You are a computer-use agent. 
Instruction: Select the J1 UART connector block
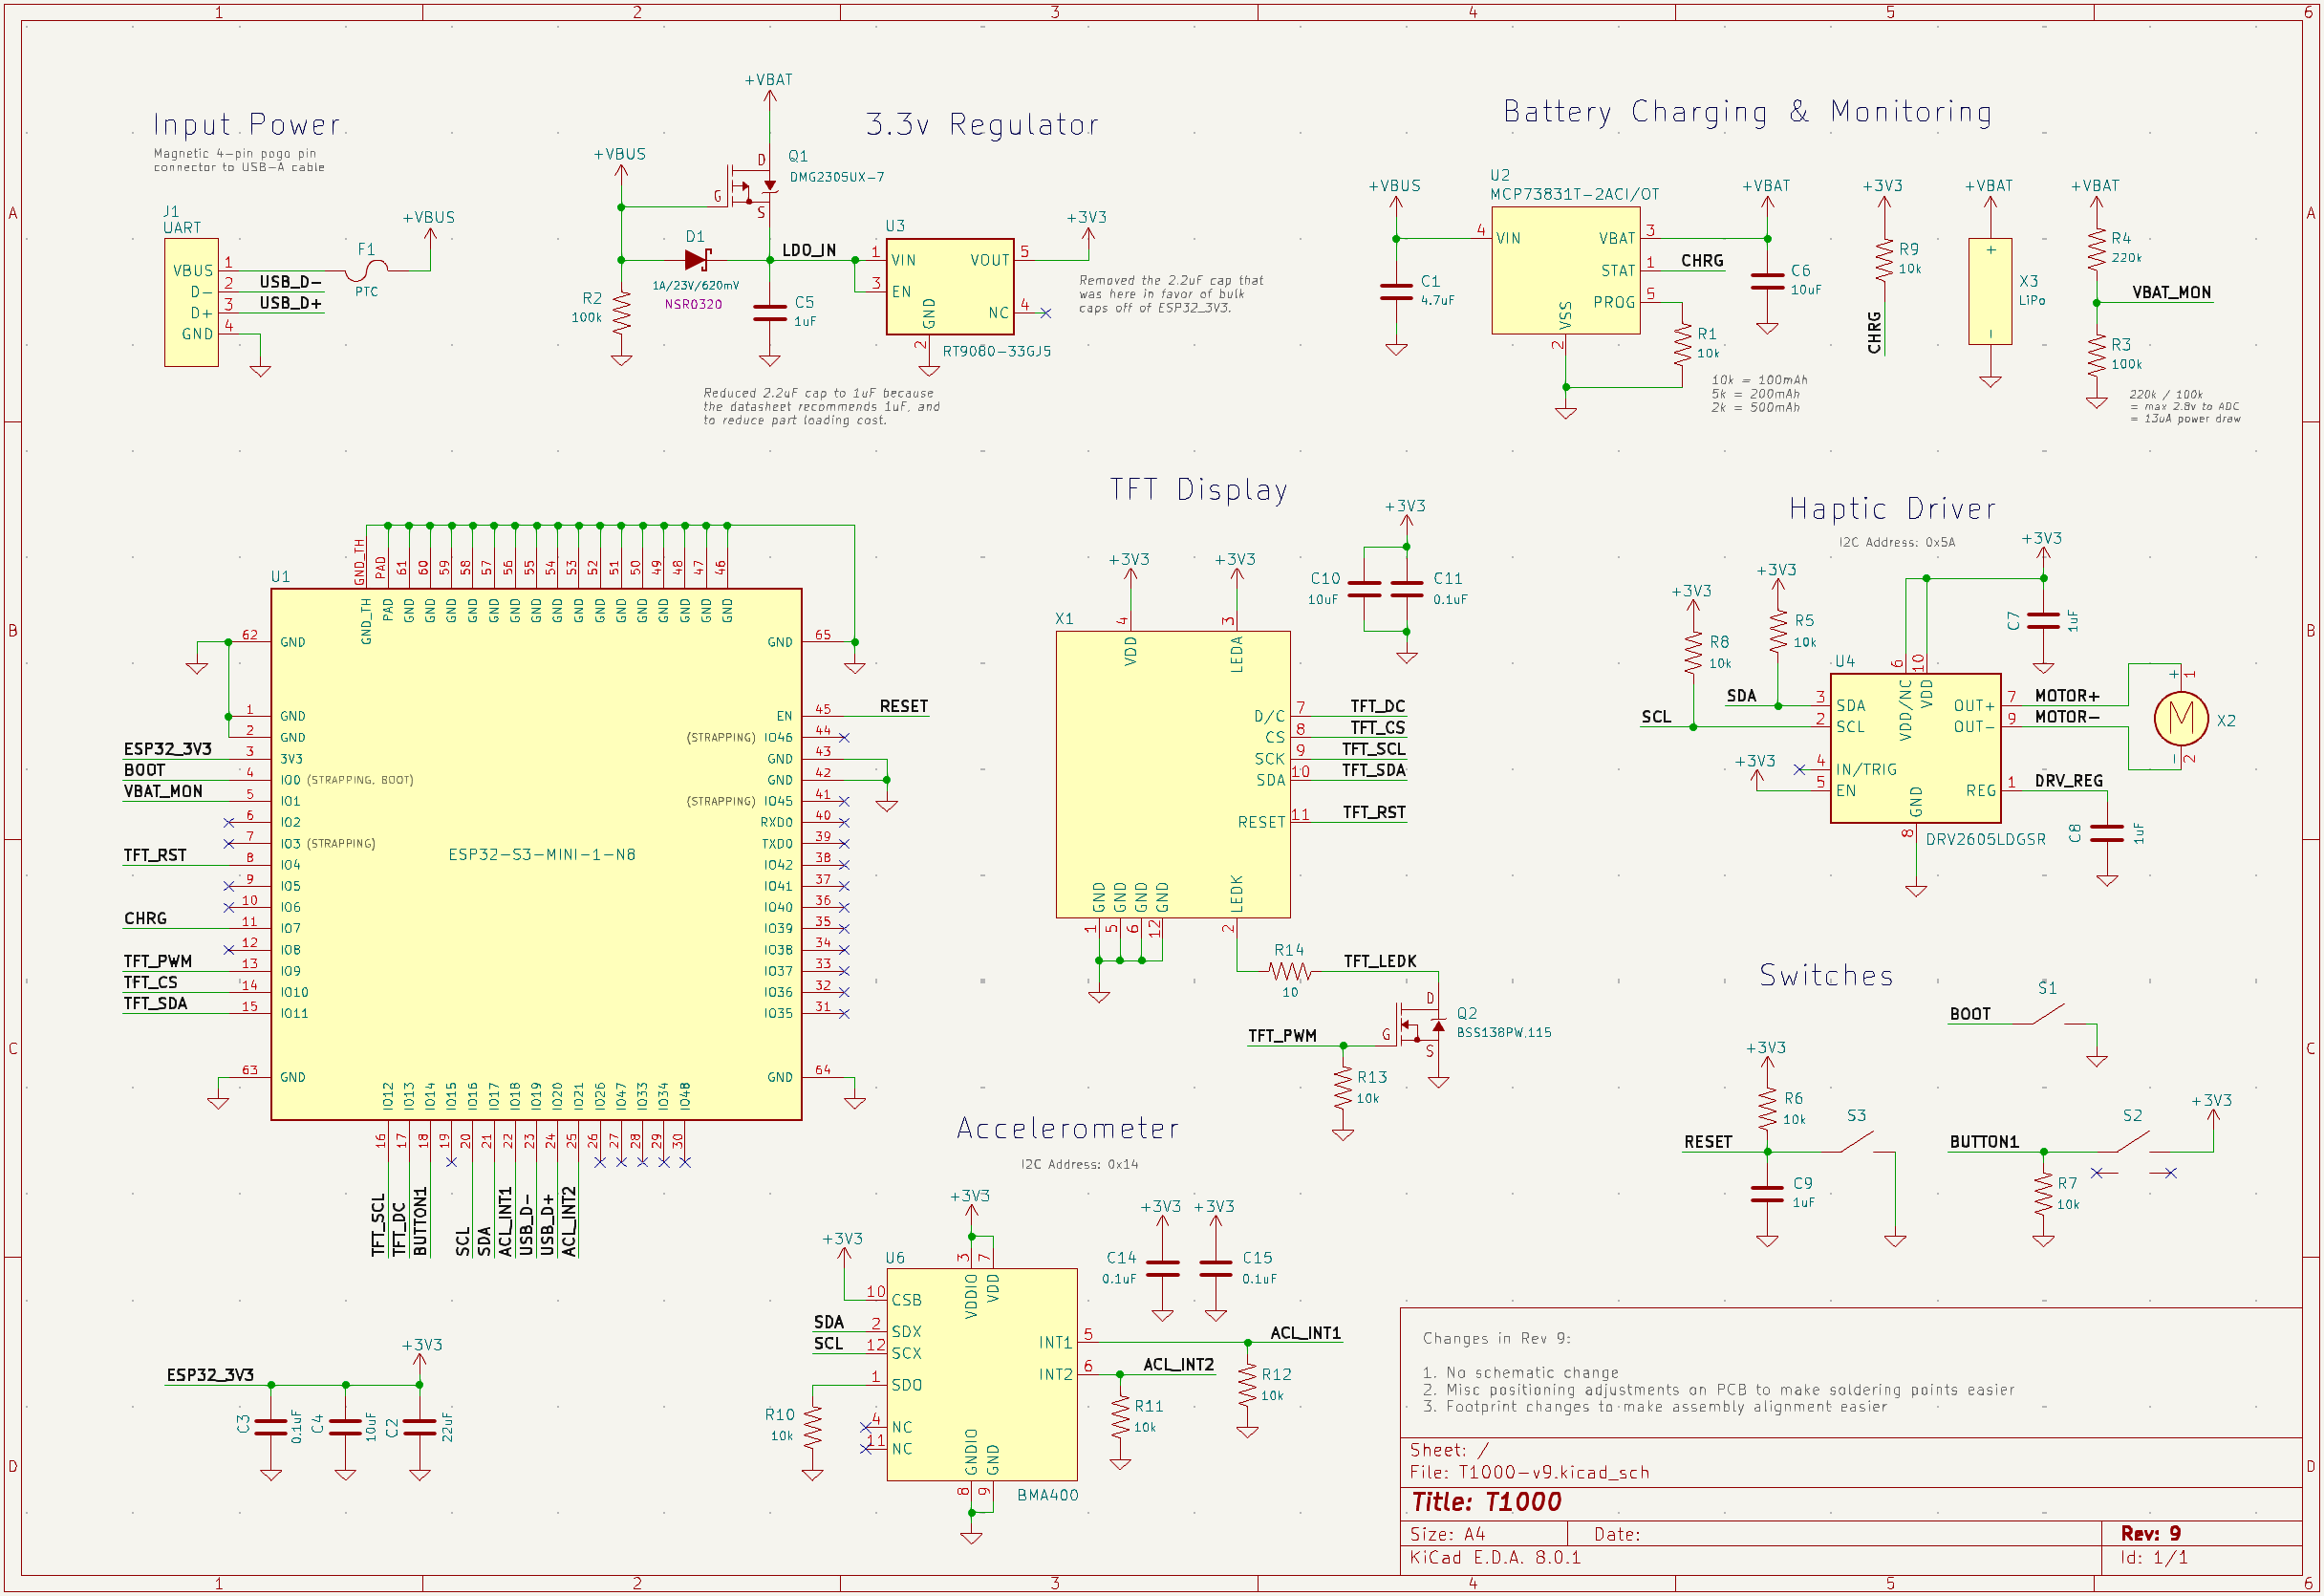click(191, 302)
